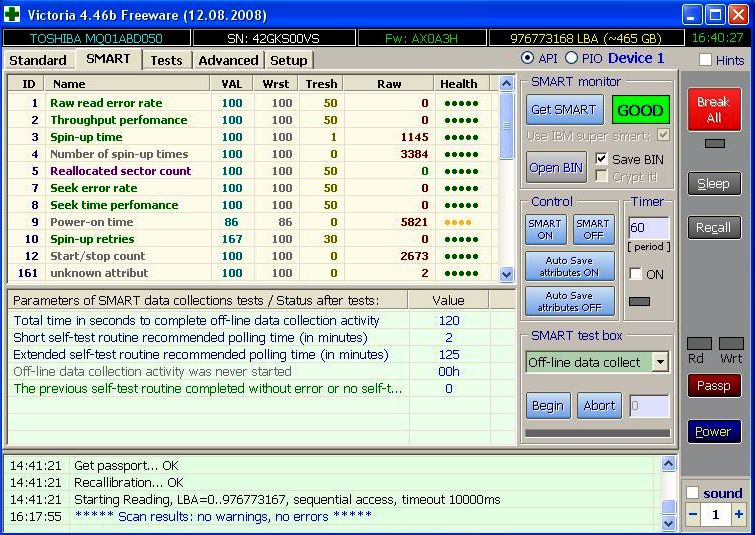Turn SMART ON in Control panel

(545, 230)
